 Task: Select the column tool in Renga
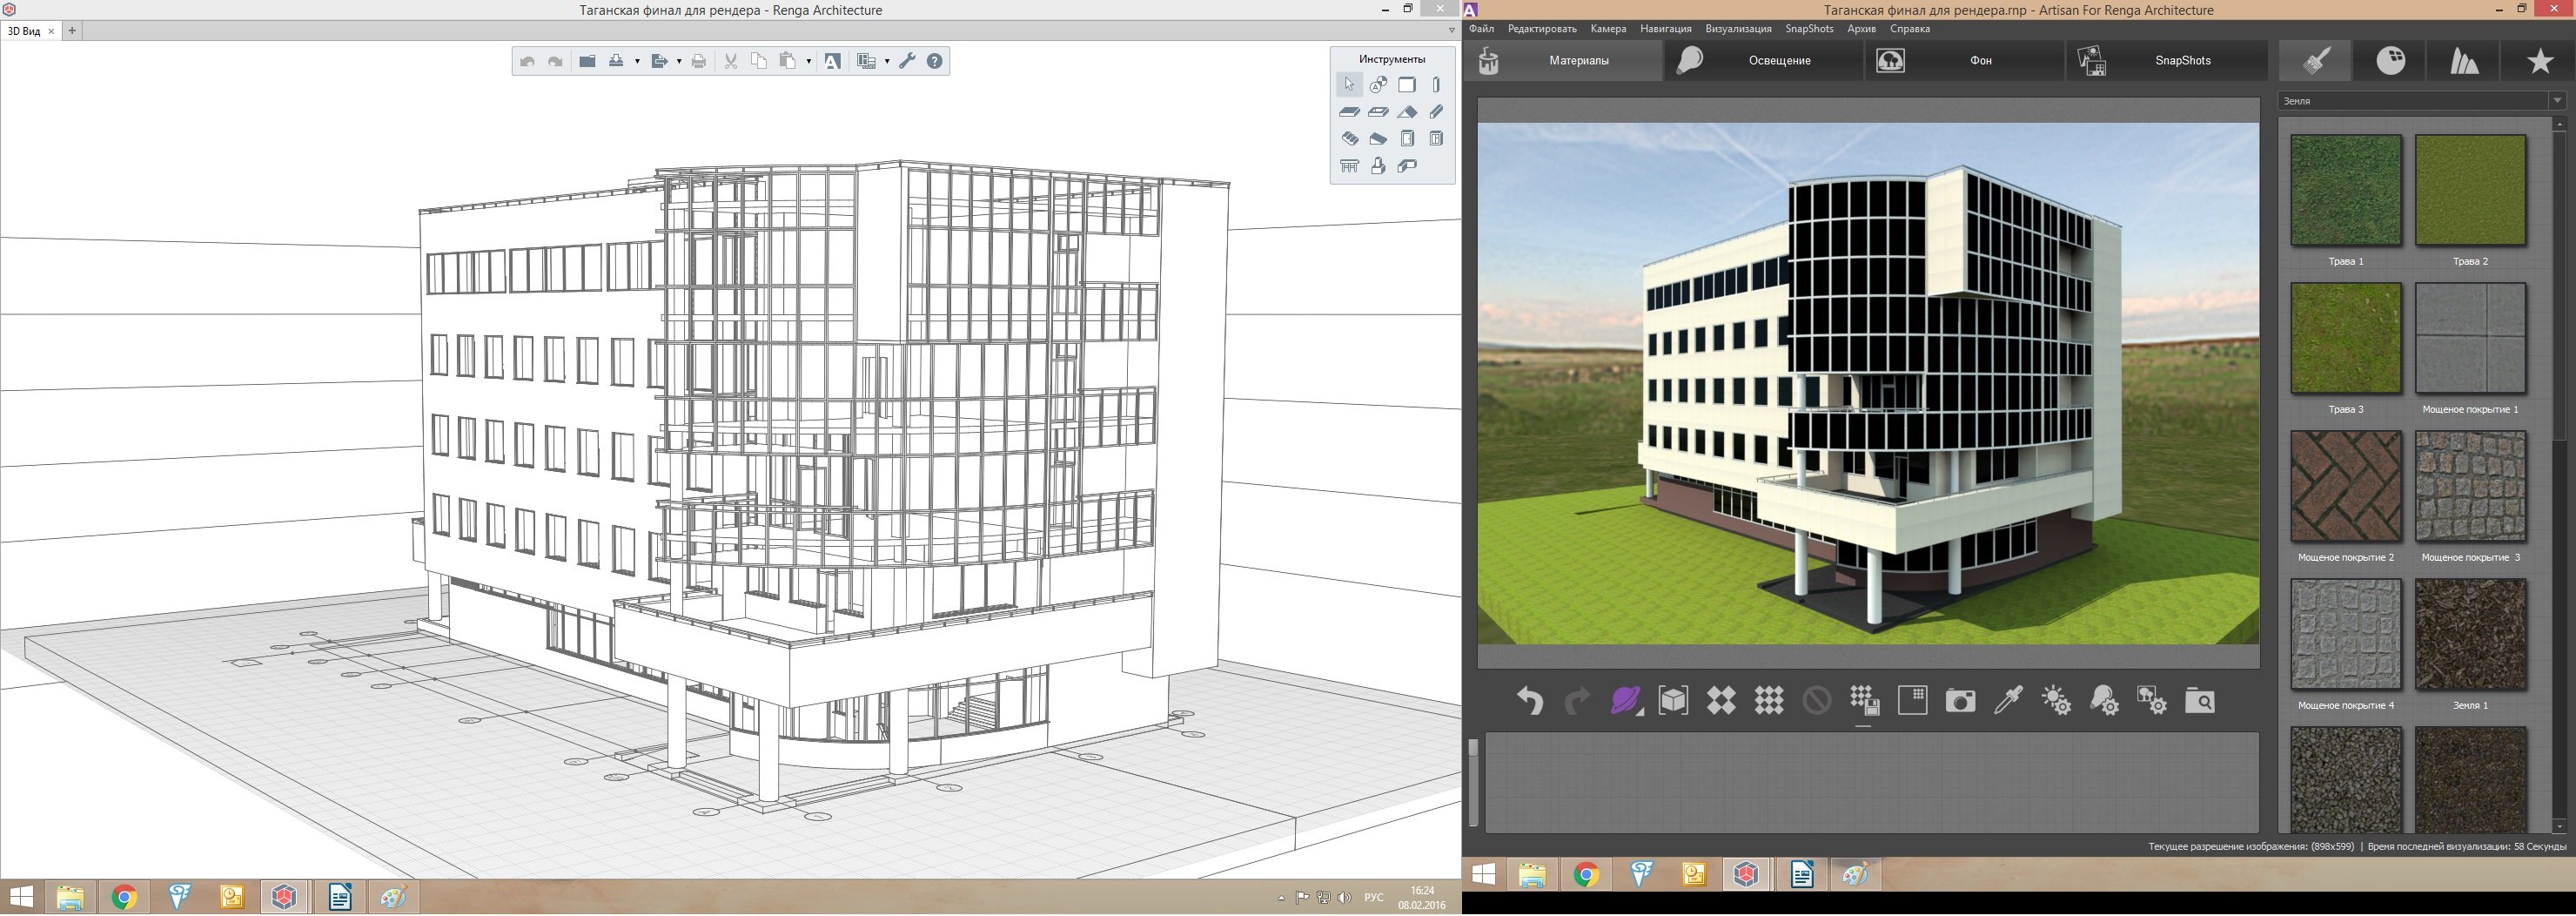point(1436,85)
